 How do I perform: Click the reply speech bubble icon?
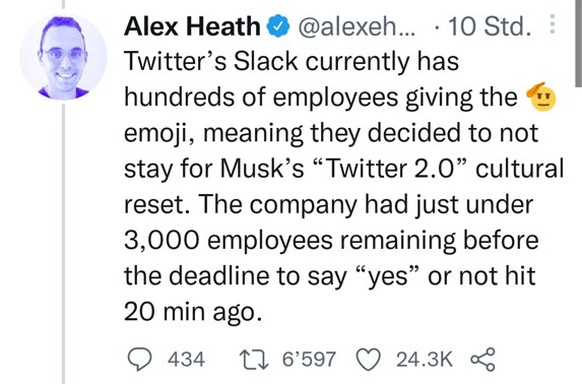tap(140, 359)
